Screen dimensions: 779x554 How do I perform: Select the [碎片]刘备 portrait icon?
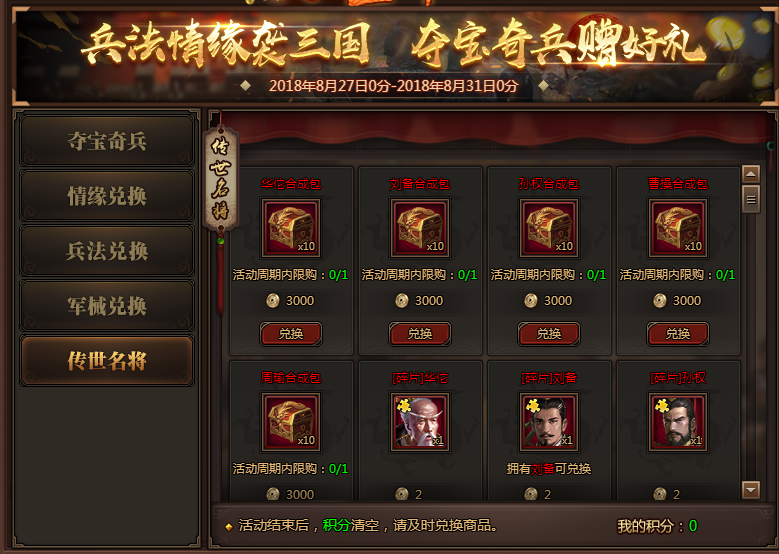click(x=549, y=422)
